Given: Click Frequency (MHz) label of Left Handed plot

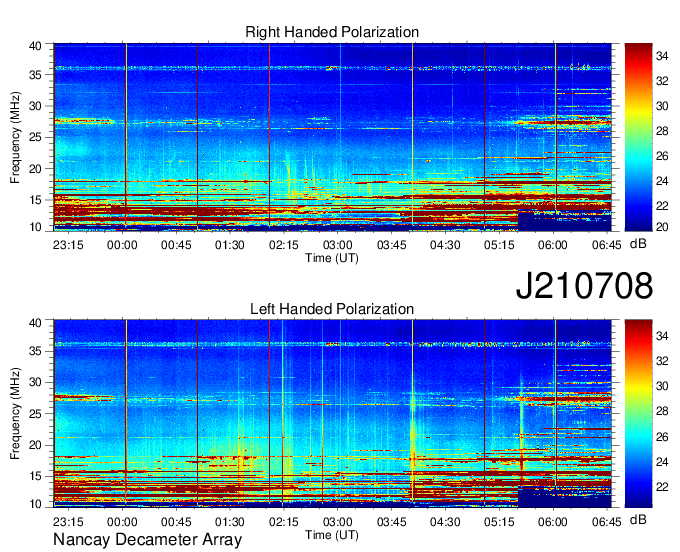Looking at the screenshot, I should [15, 414].
